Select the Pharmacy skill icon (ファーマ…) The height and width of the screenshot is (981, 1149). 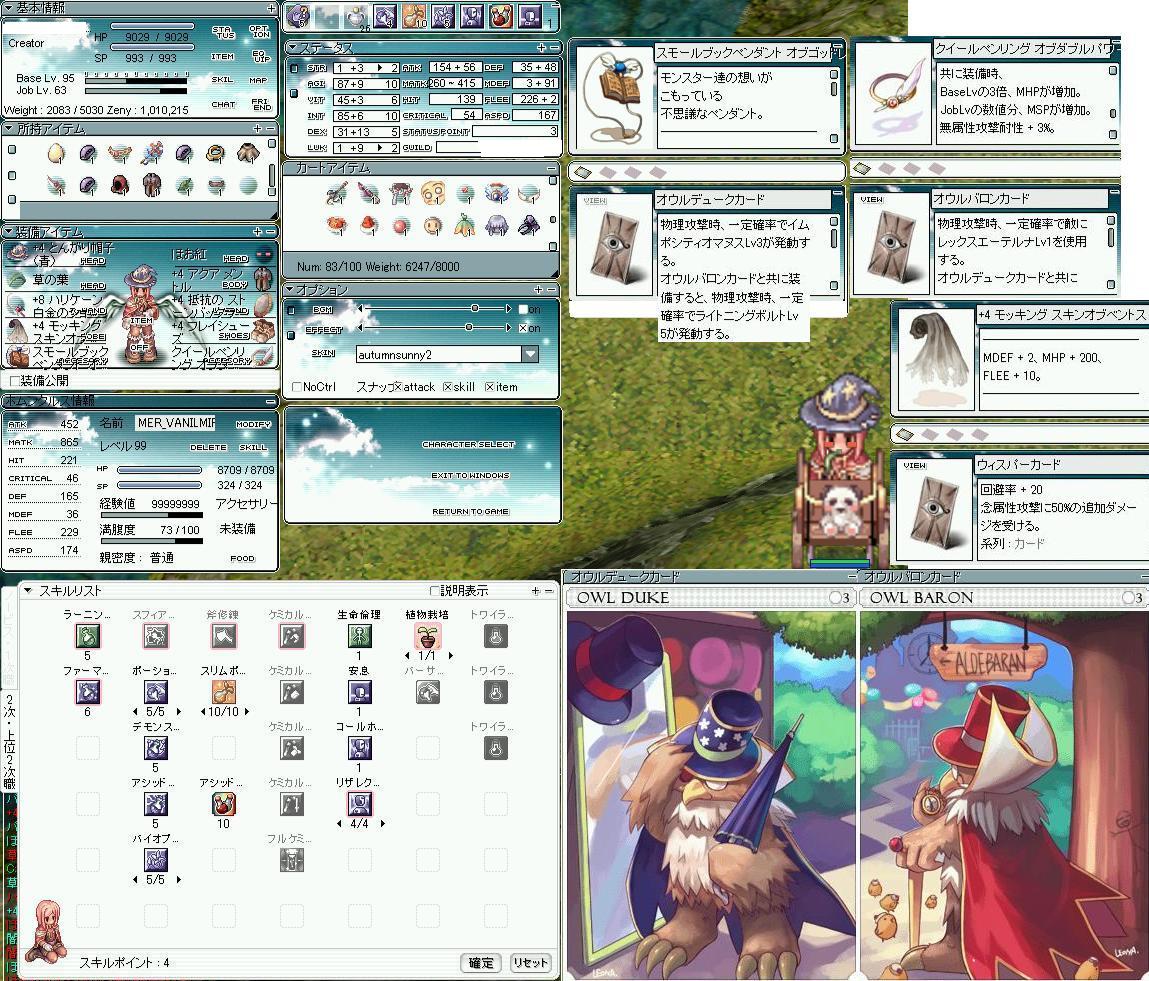coord(87,692)
